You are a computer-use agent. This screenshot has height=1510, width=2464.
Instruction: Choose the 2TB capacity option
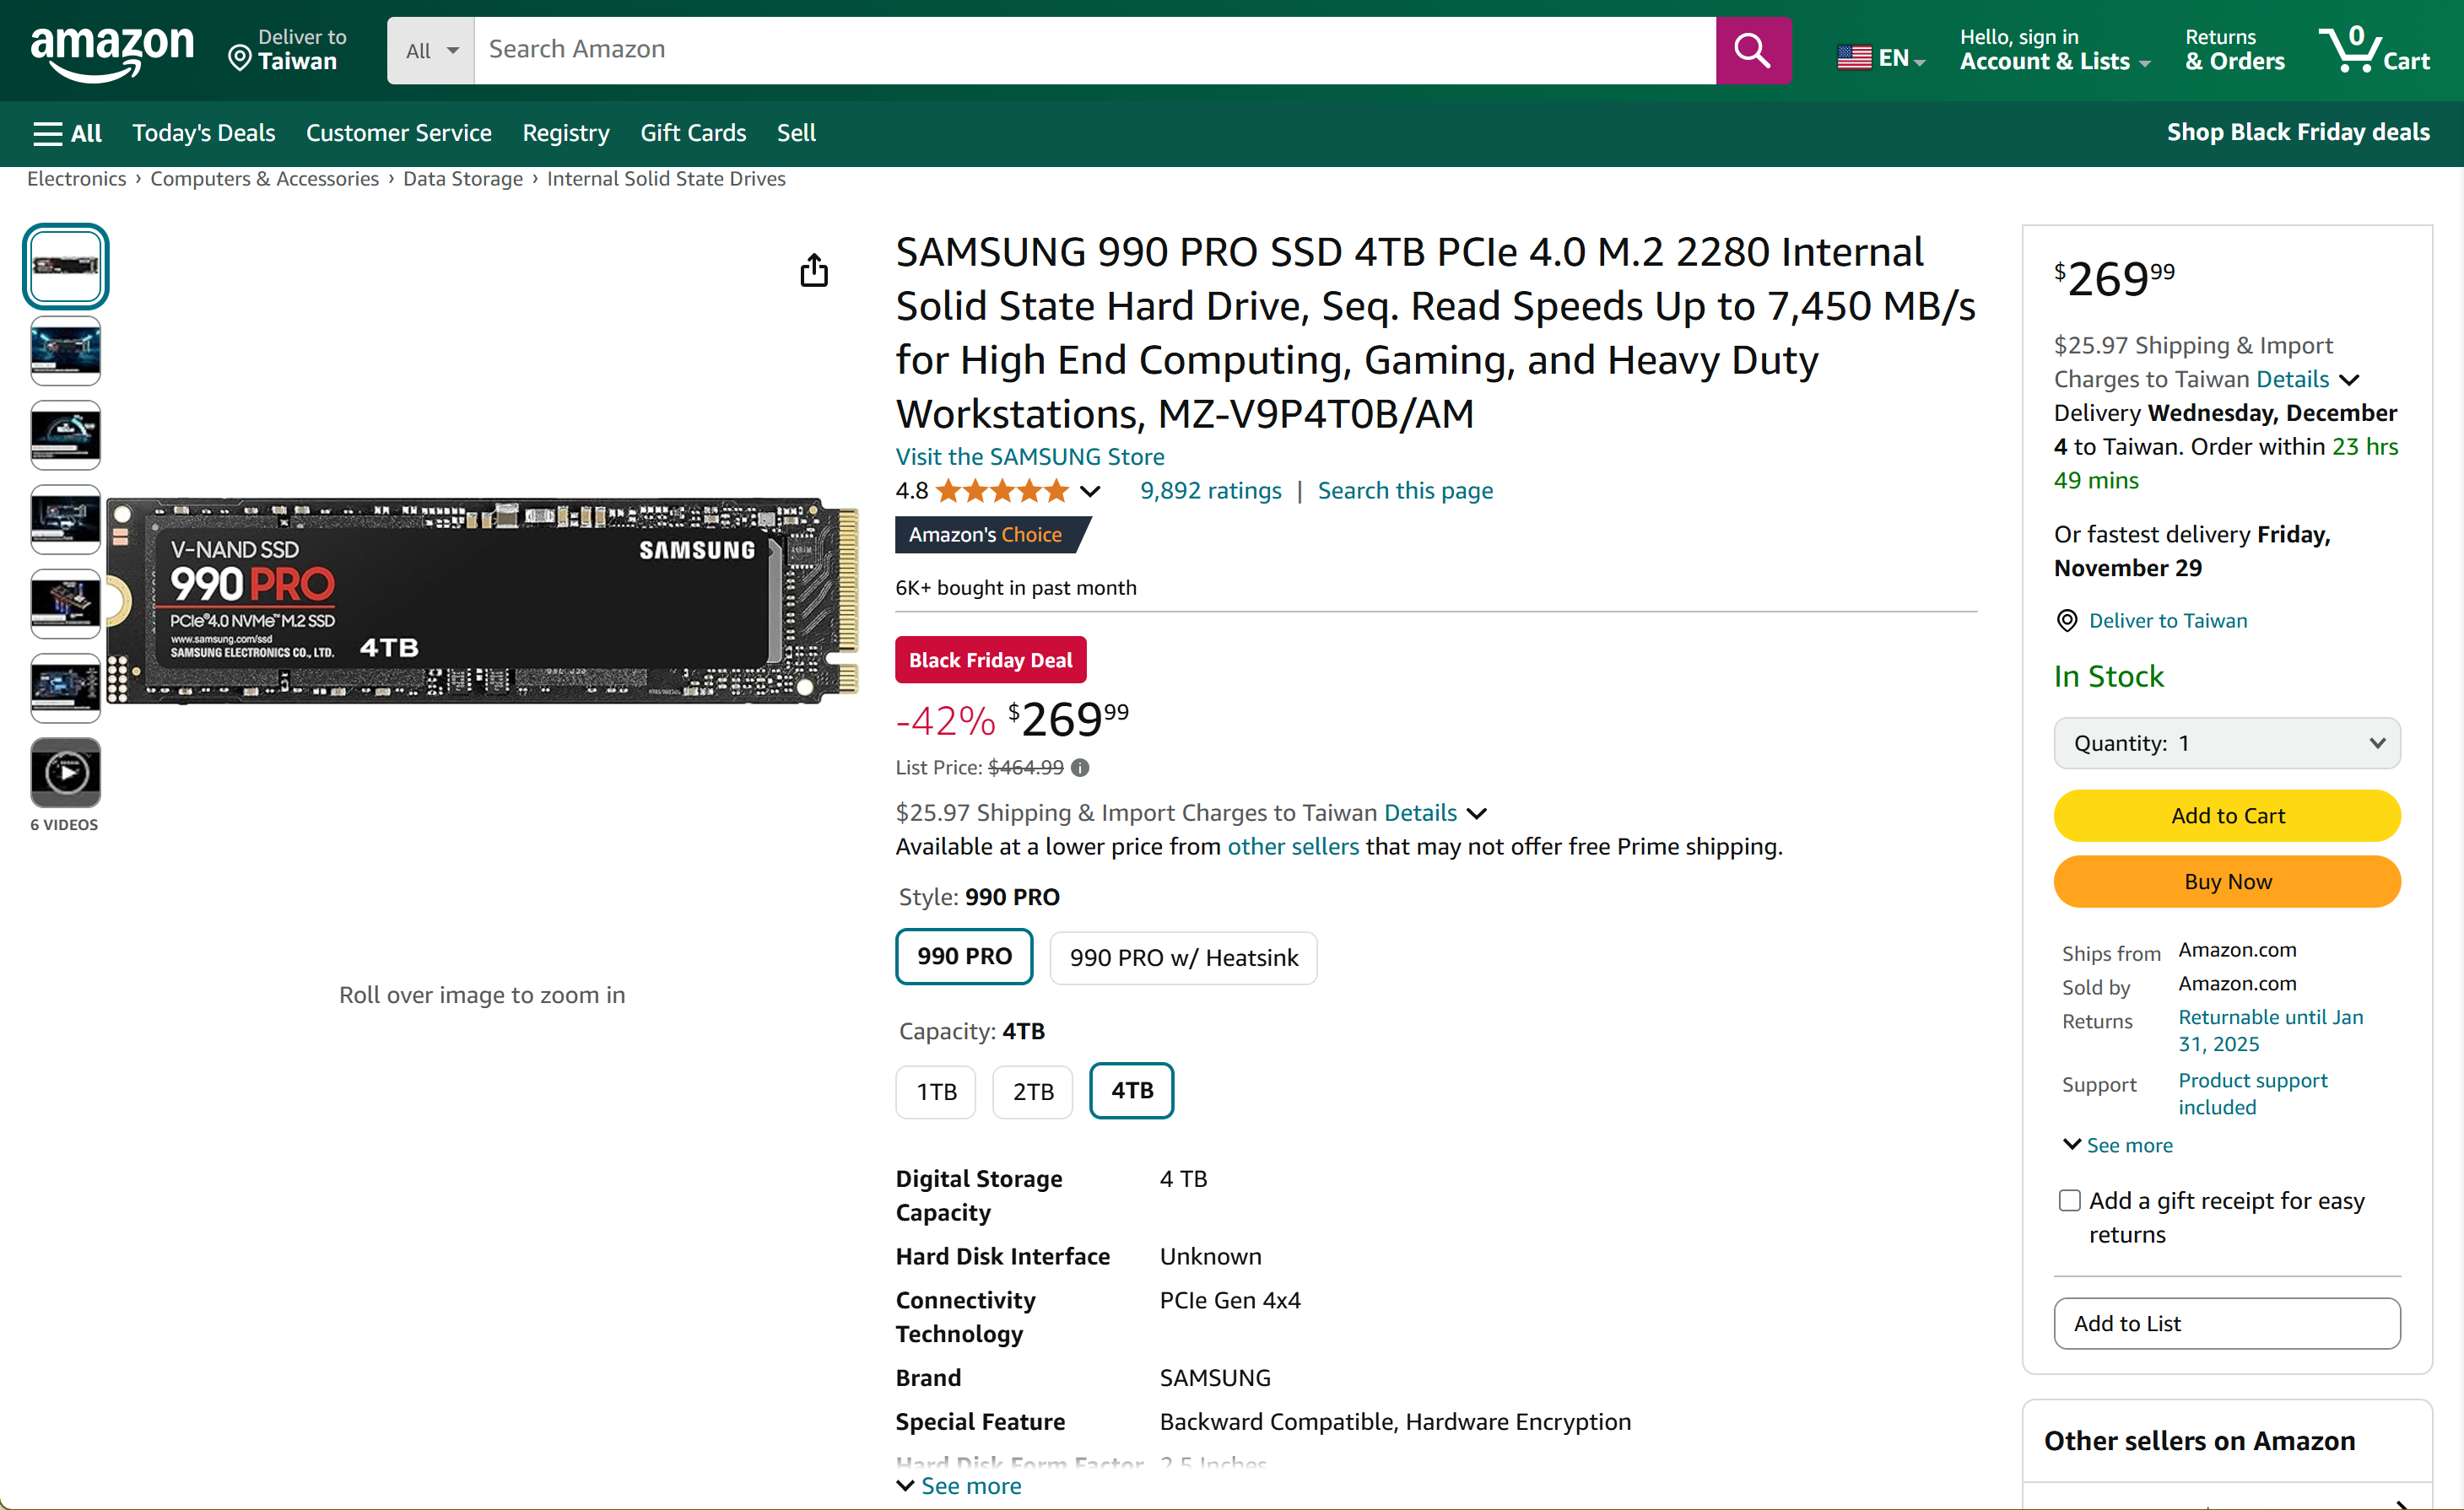[1032, 1091]
